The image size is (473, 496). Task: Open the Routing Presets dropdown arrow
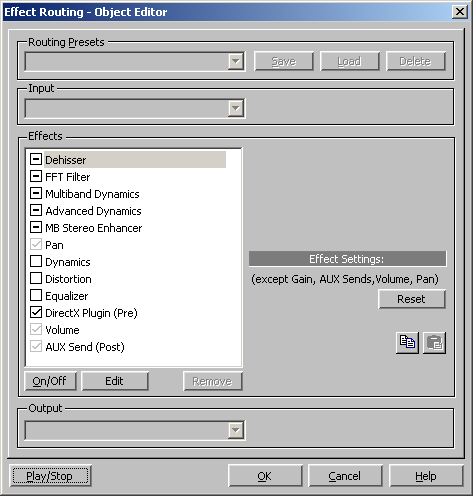pos(236,61)
